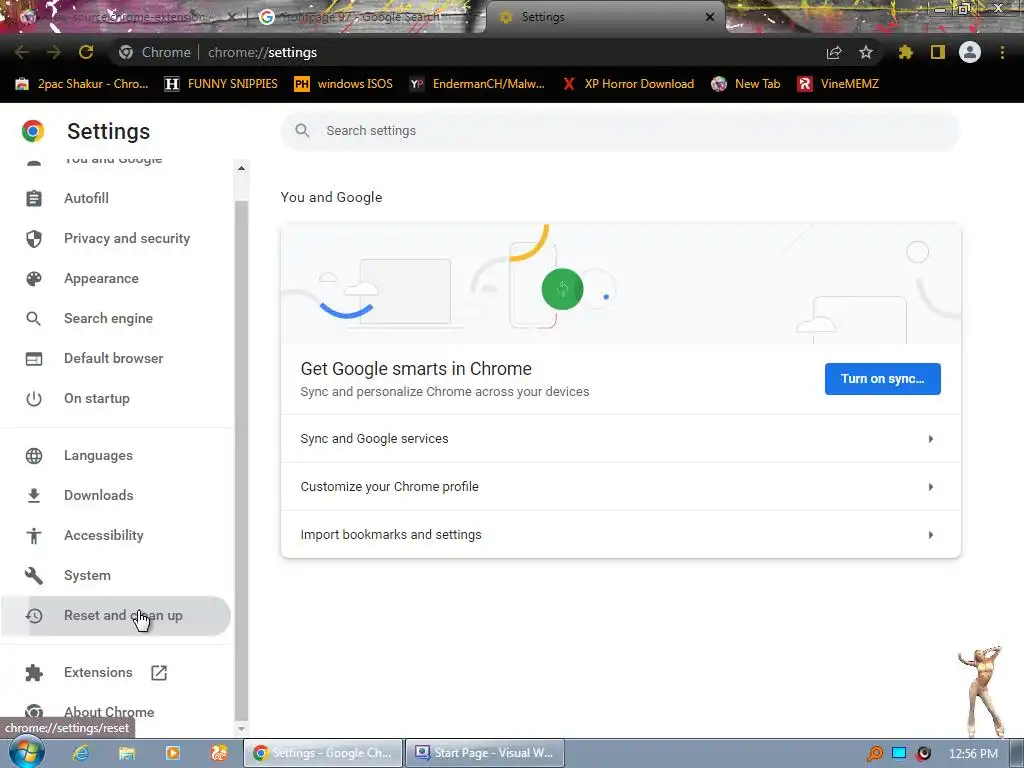Open the FUNNY SNIPPIES bookmark
Screen dimensions: 1024x768
(221, 84)
